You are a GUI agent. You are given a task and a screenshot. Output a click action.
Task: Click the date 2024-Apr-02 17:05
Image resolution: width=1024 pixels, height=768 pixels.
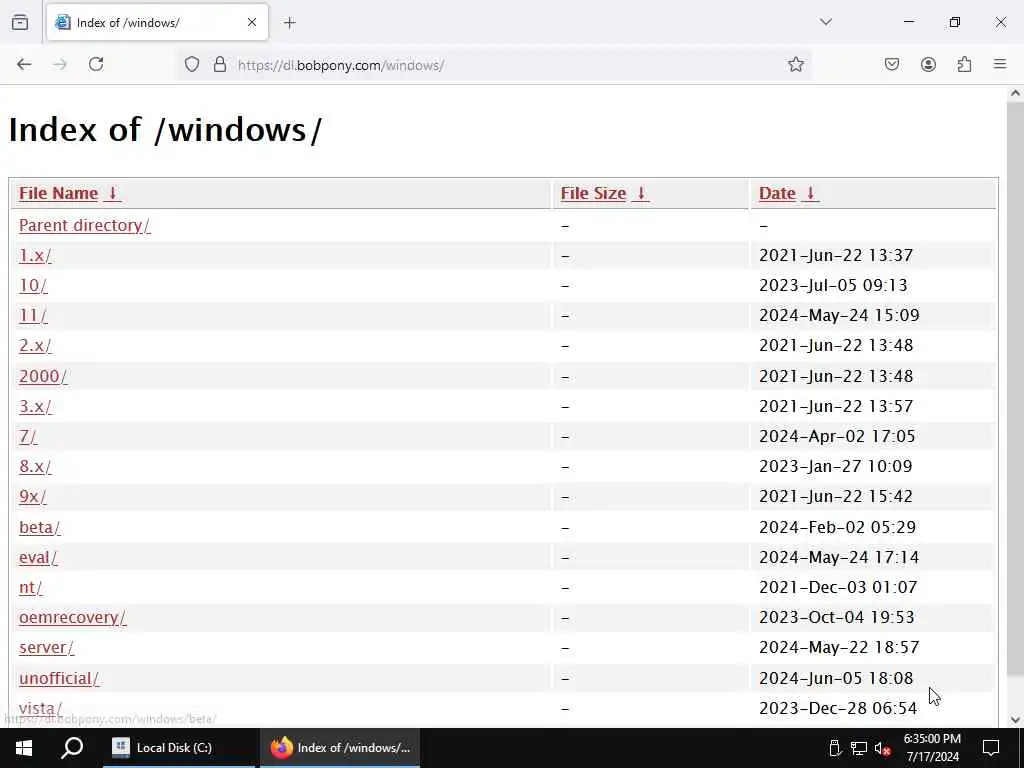[837, 436]
